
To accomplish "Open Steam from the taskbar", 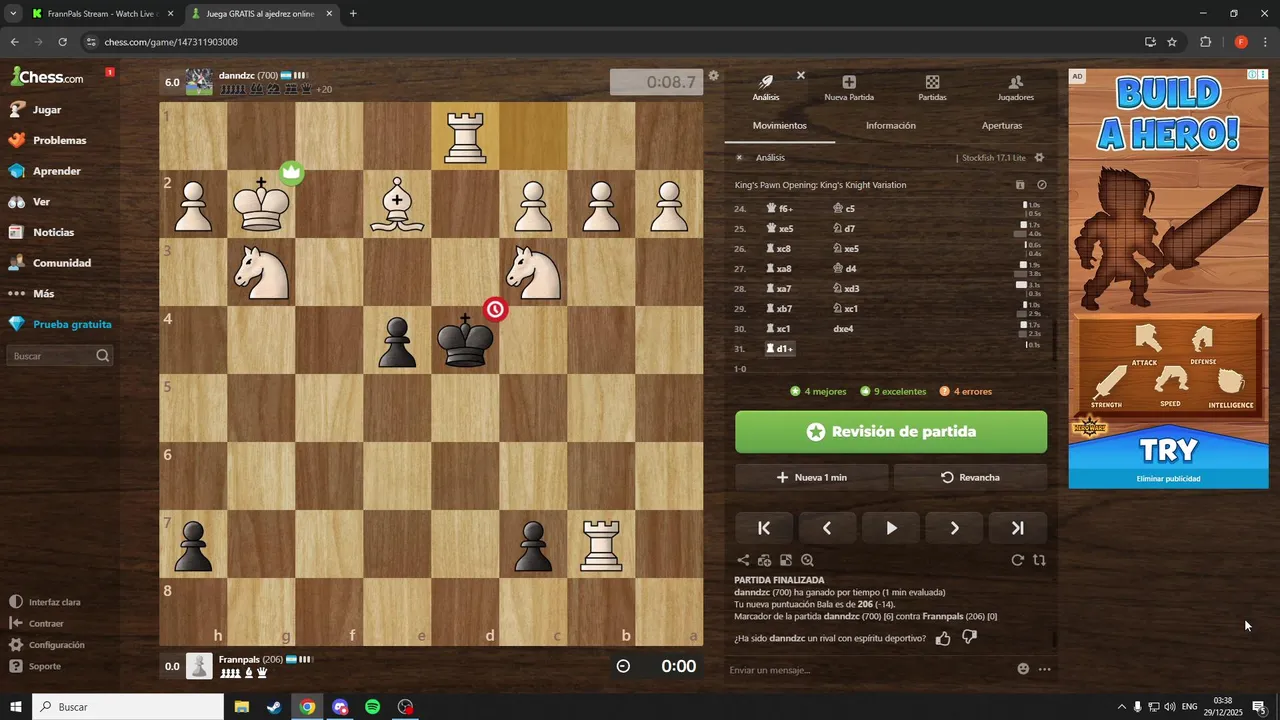I will pos(274,707).
